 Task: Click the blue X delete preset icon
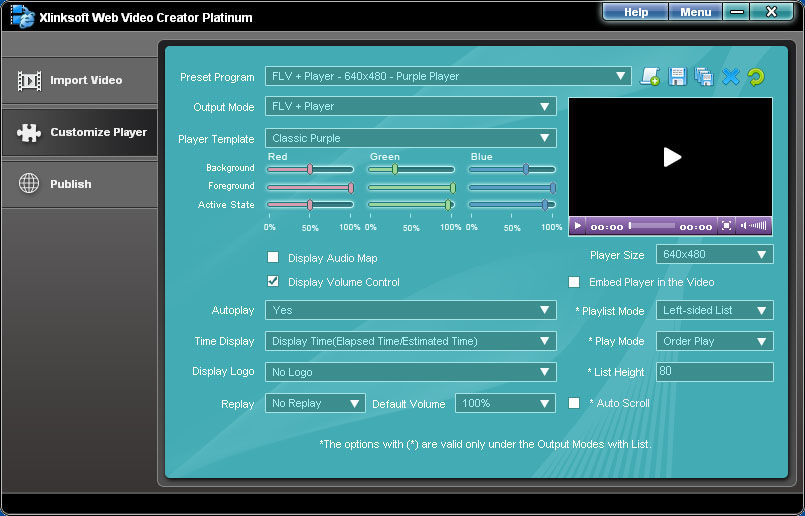730,77
